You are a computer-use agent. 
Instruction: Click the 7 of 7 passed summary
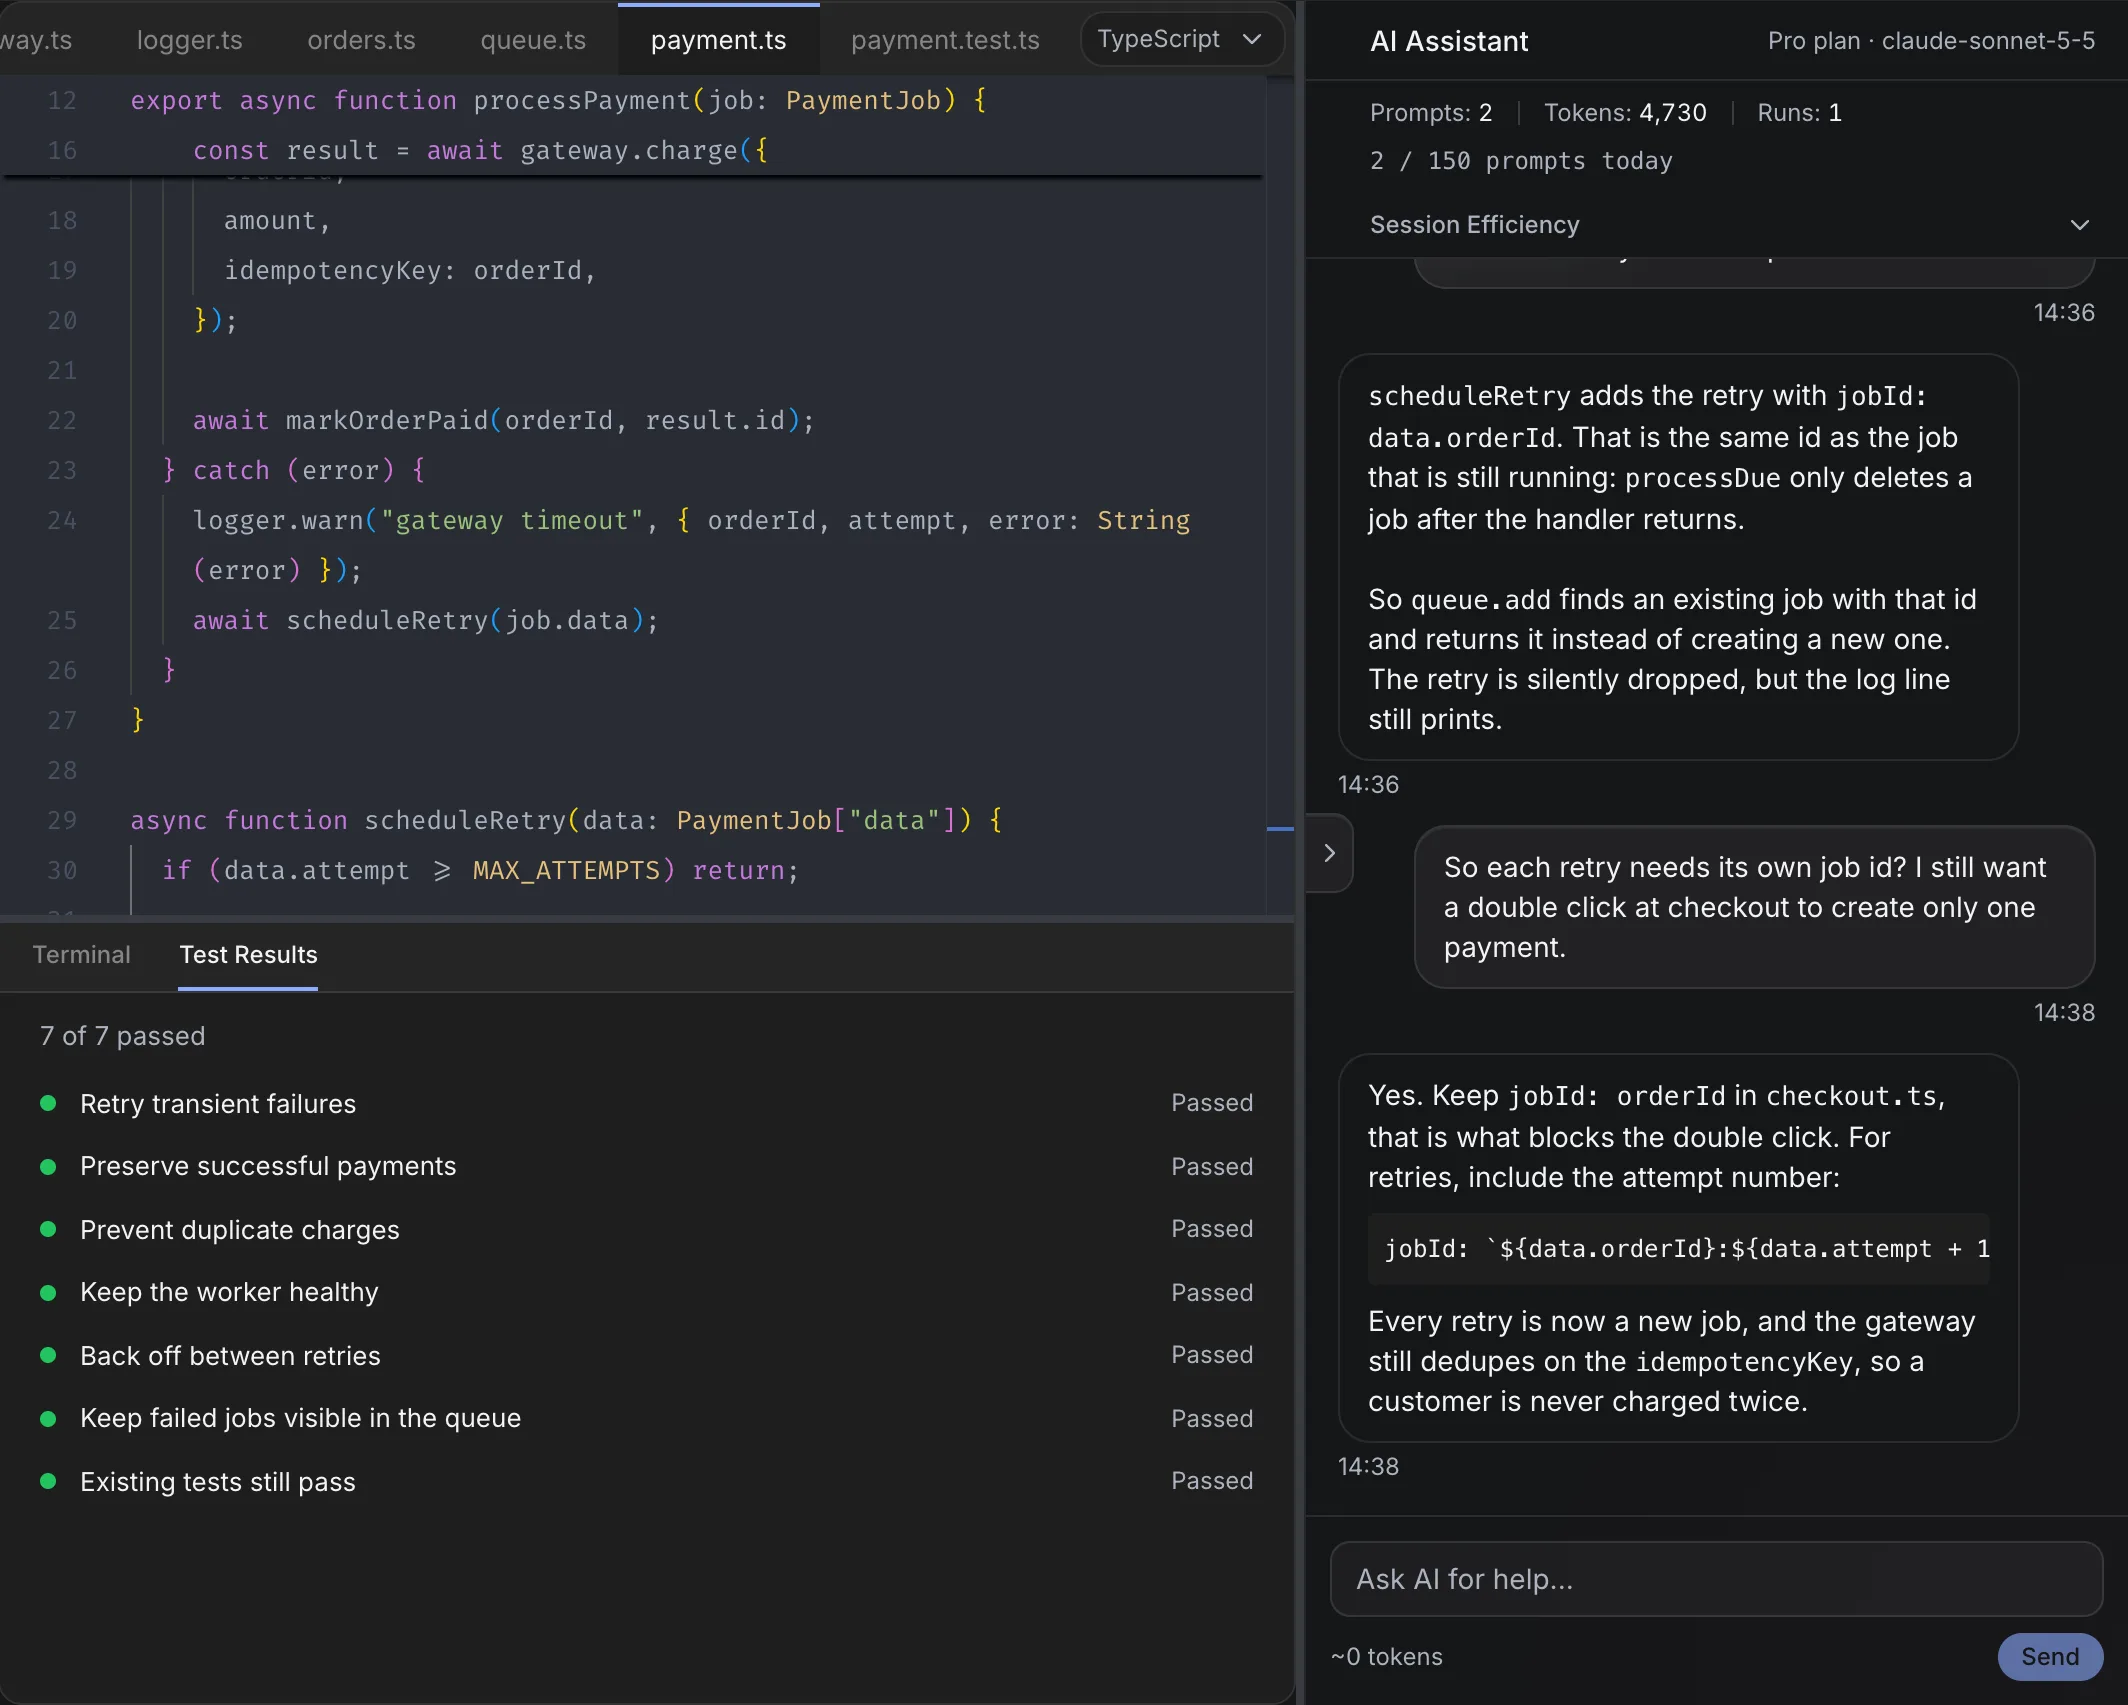tap(122, 1035)
